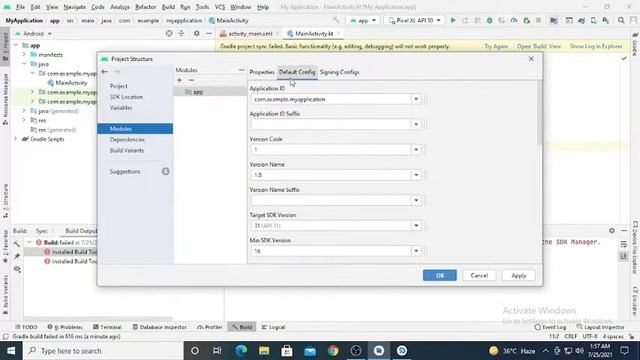Image resolution: width=640 pixels, height=360 pixels.
Task: Collapse the Build: failed tree node
Action: click(x=29, y=242)
